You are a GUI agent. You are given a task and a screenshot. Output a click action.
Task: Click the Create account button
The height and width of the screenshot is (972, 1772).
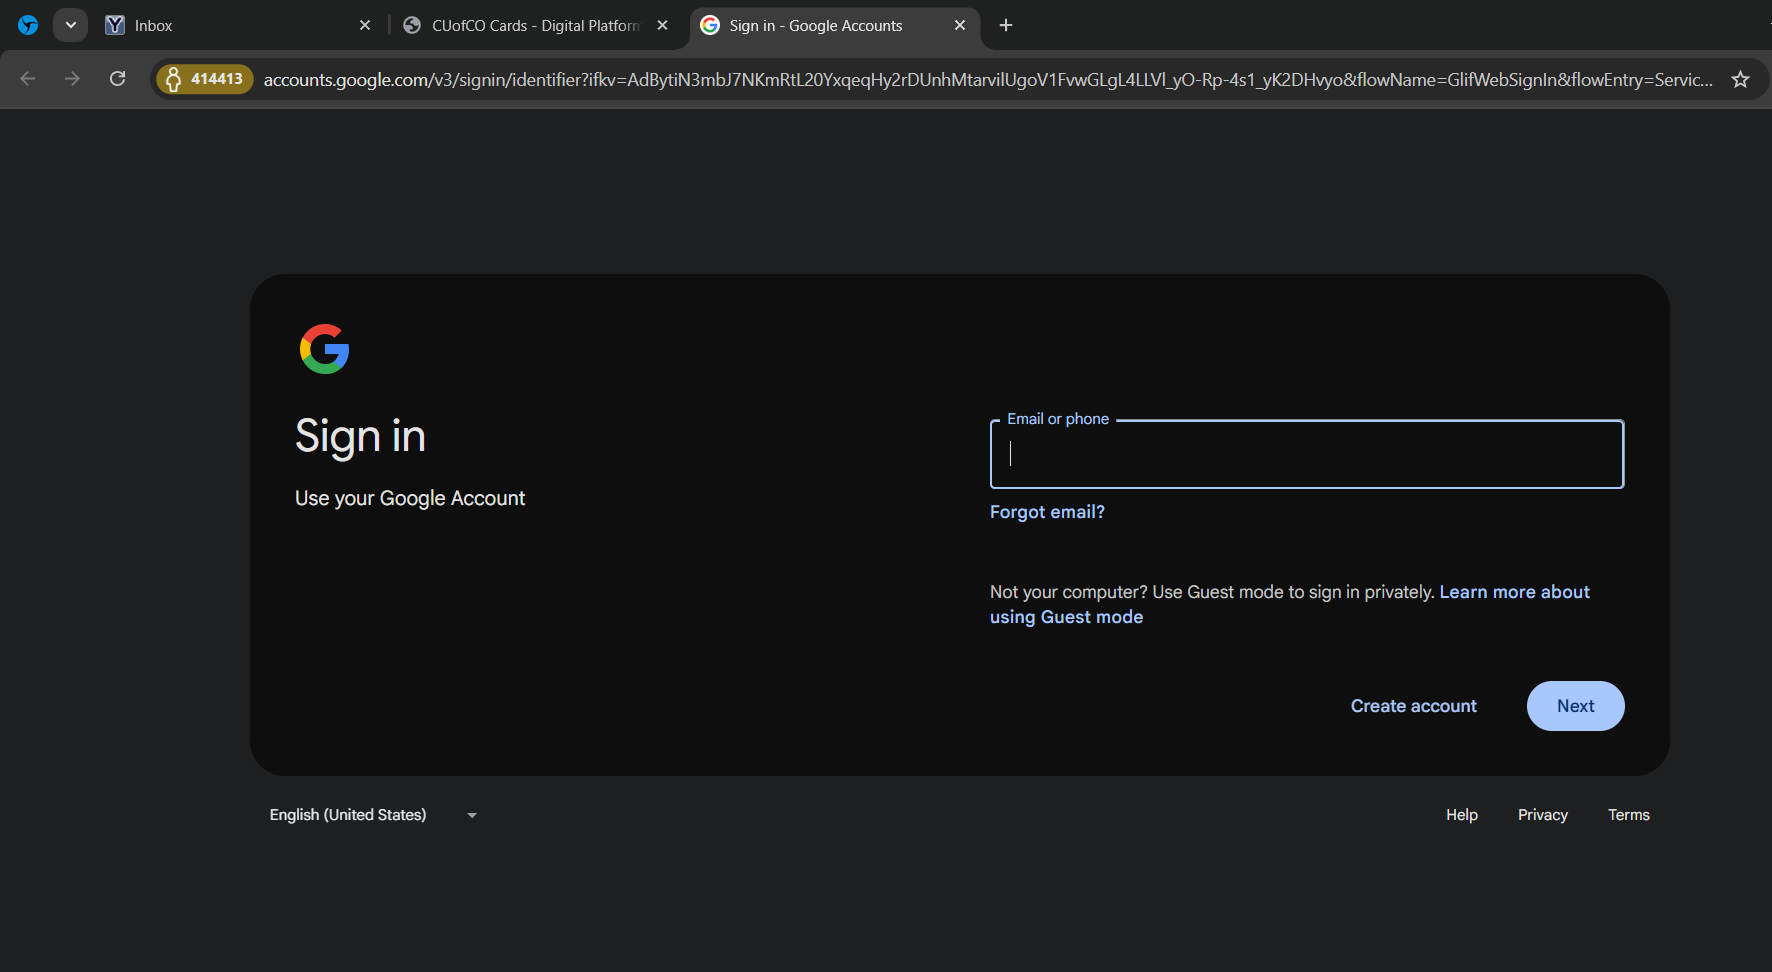[x=1413, y=706]
